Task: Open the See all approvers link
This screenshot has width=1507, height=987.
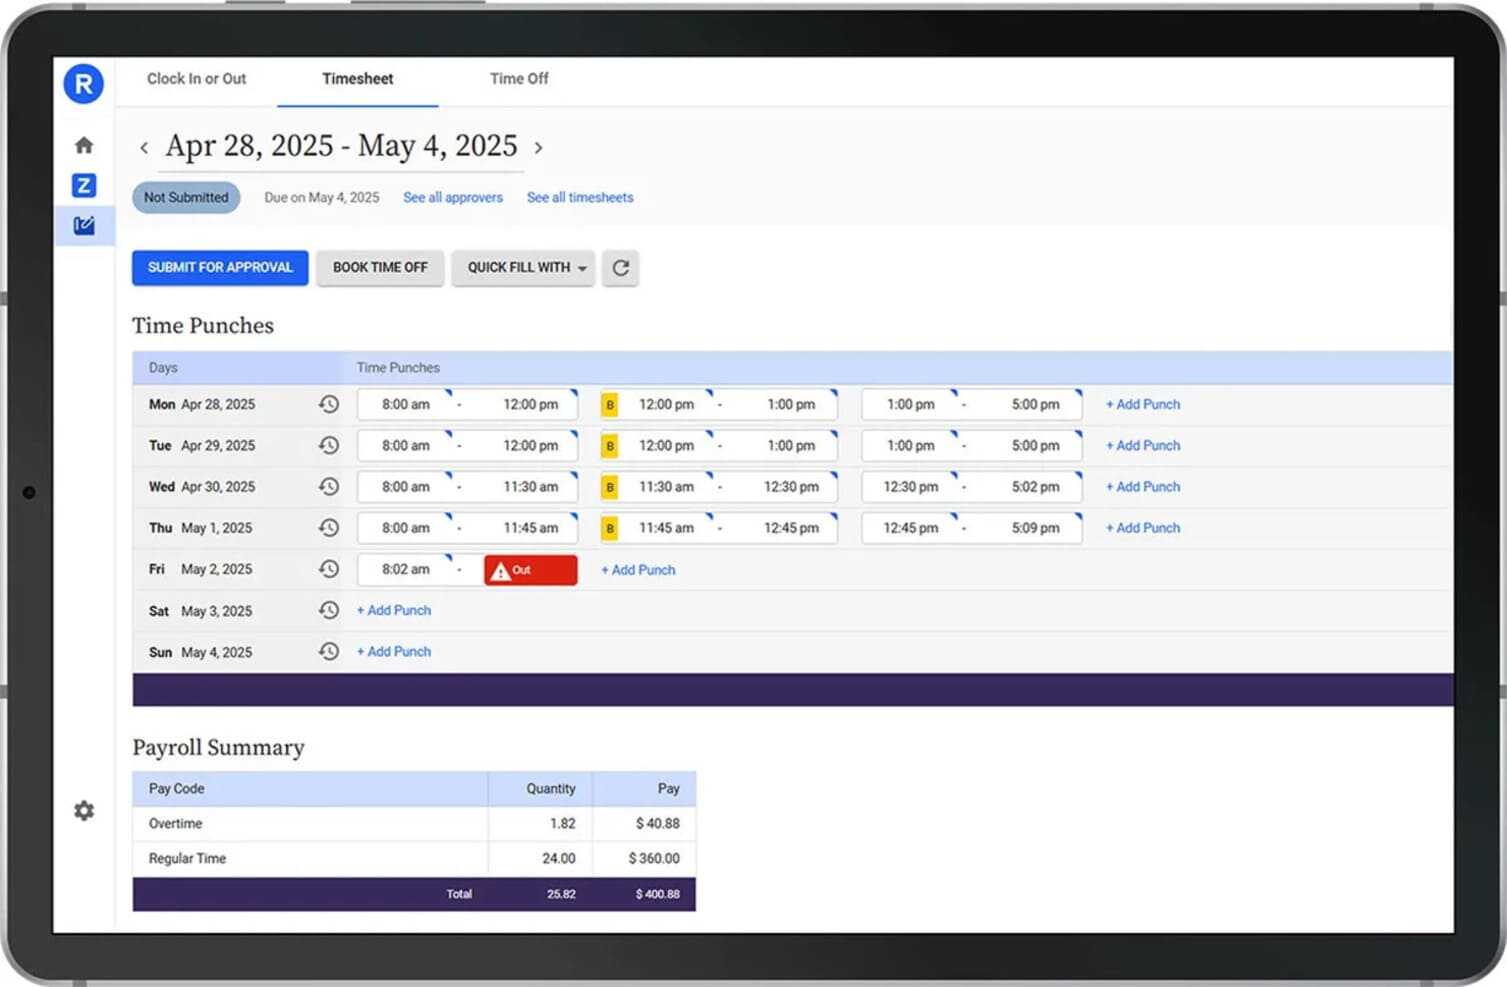Action: (x=453, y=198)
